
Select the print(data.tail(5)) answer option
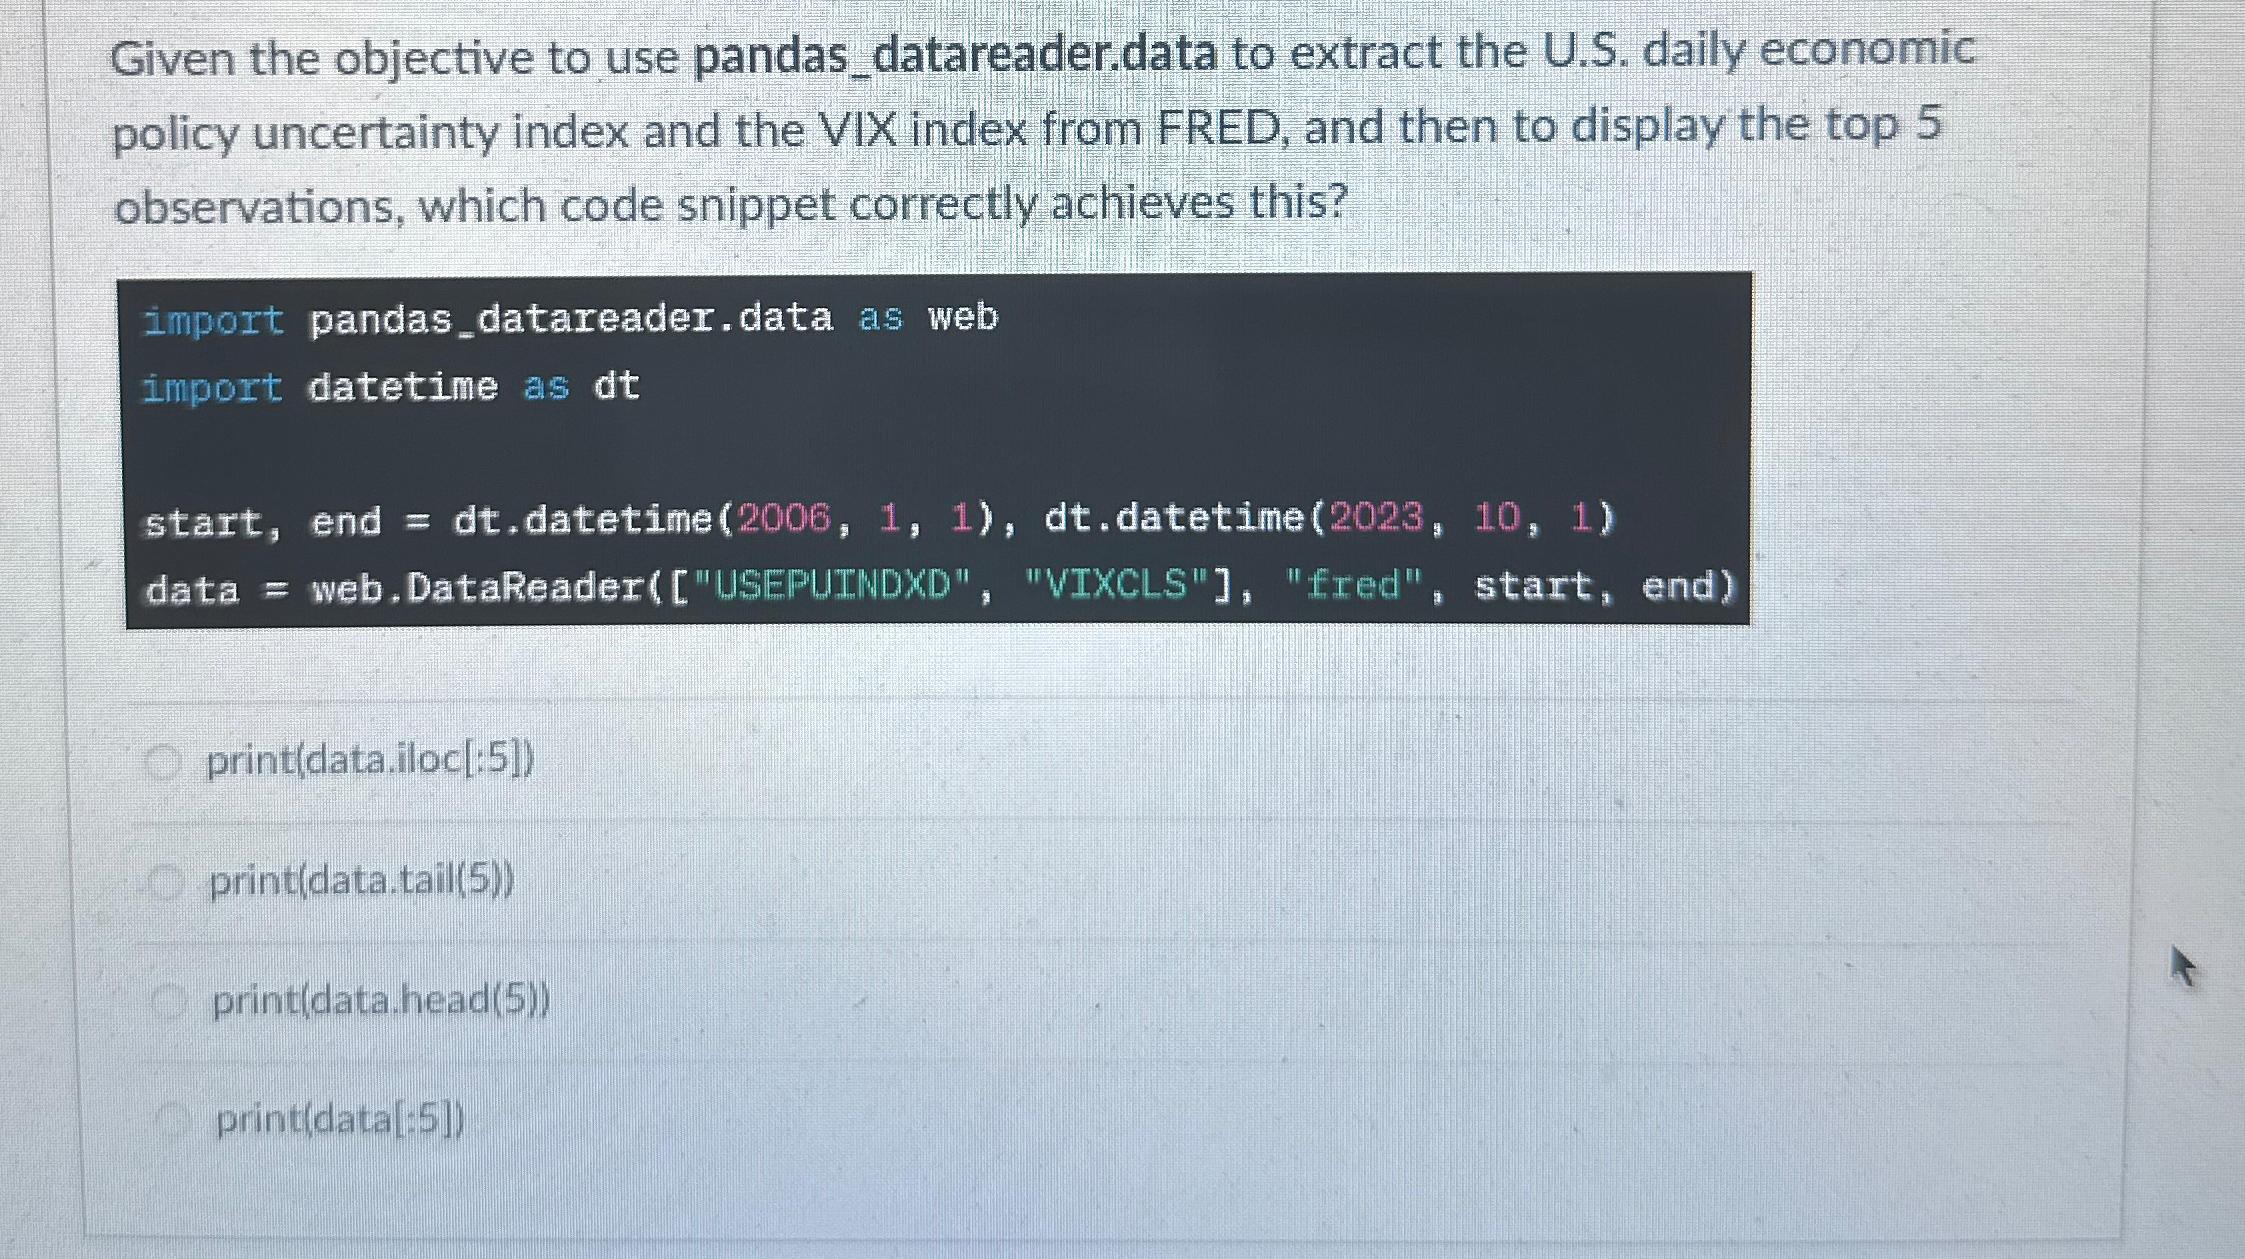360,882
